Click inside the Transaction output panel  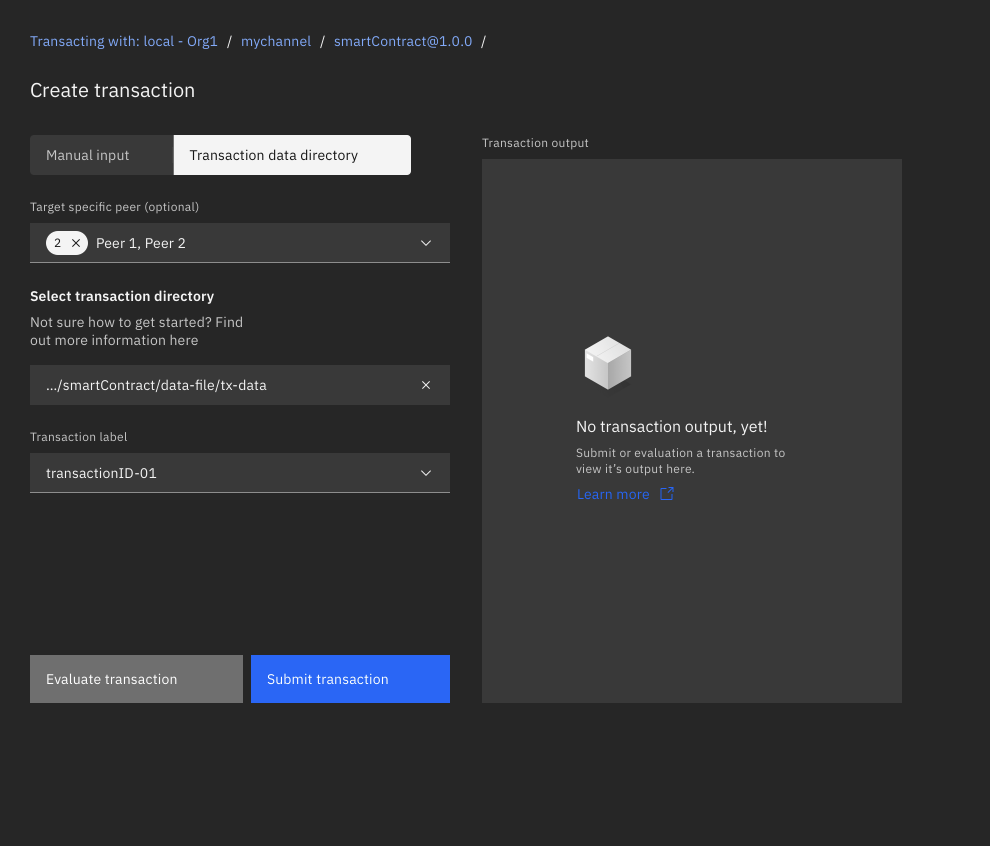click(691, 600)
